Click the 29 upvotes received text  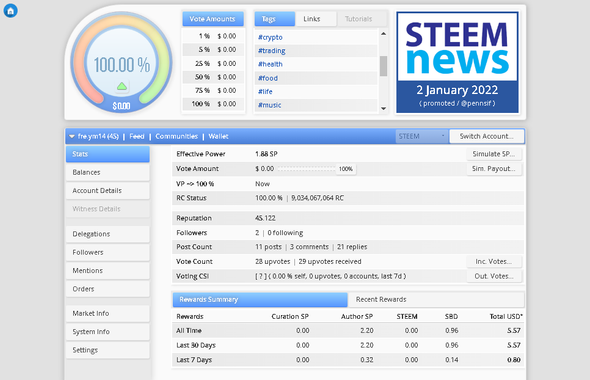[330, 261]
